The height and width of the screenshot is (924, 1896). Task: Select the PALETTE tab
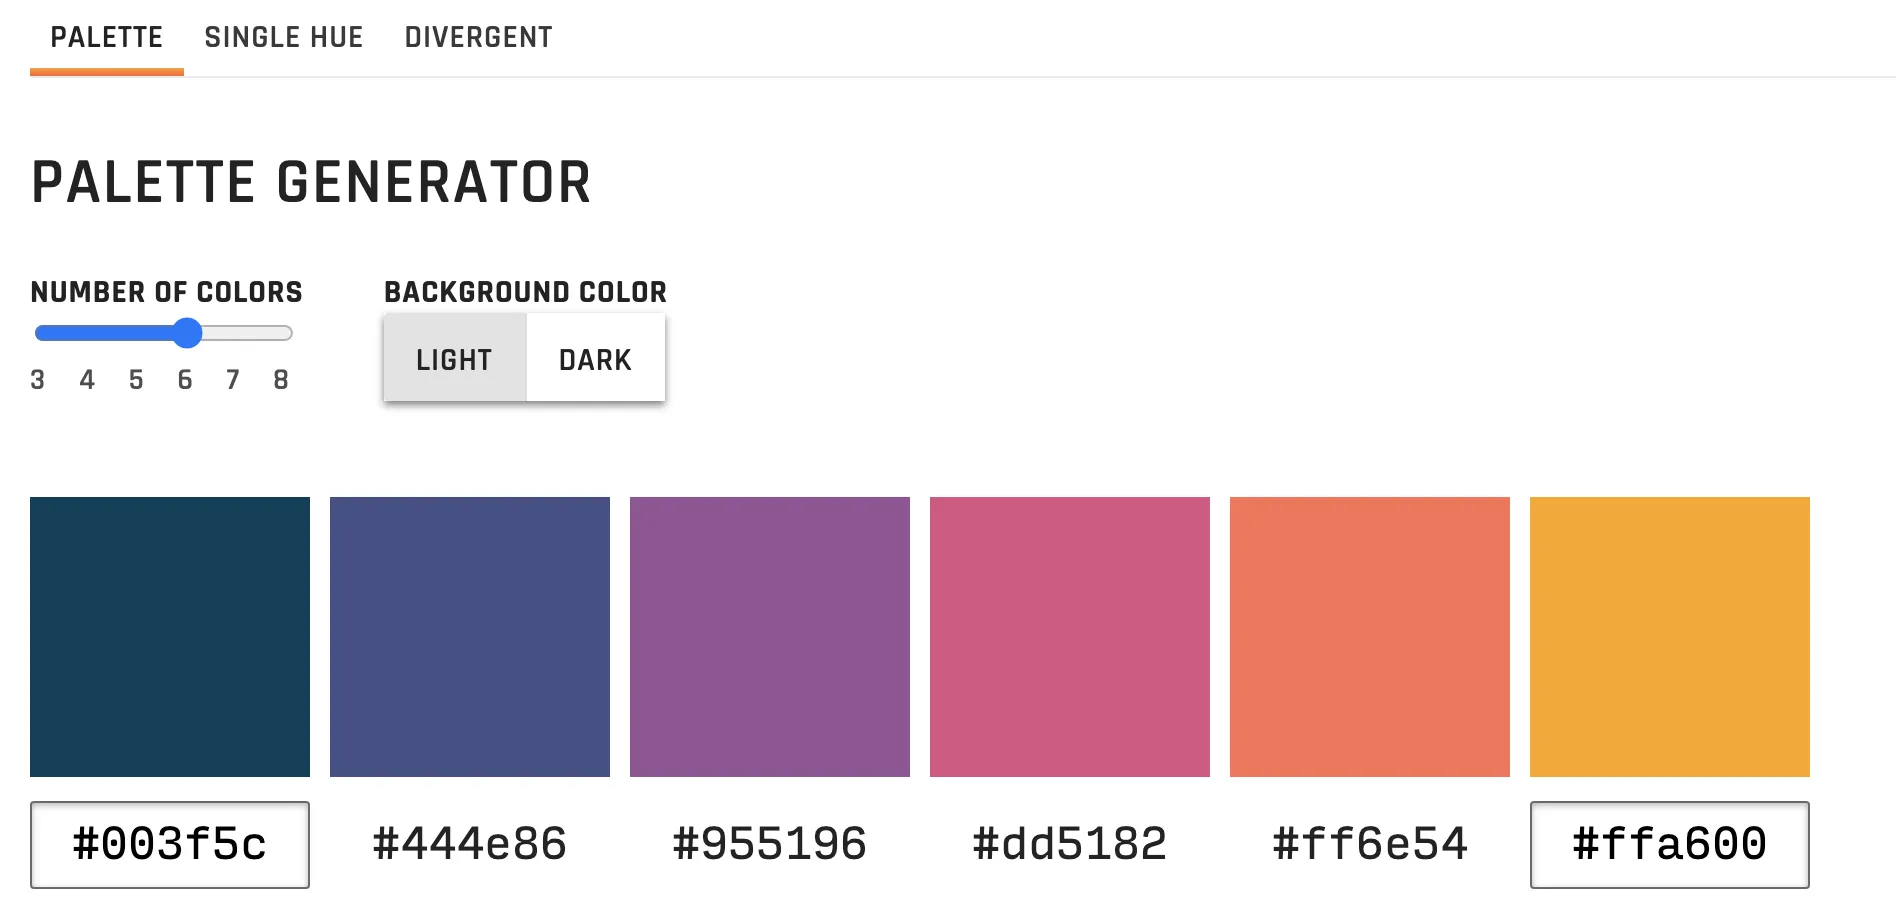(106, 37)
